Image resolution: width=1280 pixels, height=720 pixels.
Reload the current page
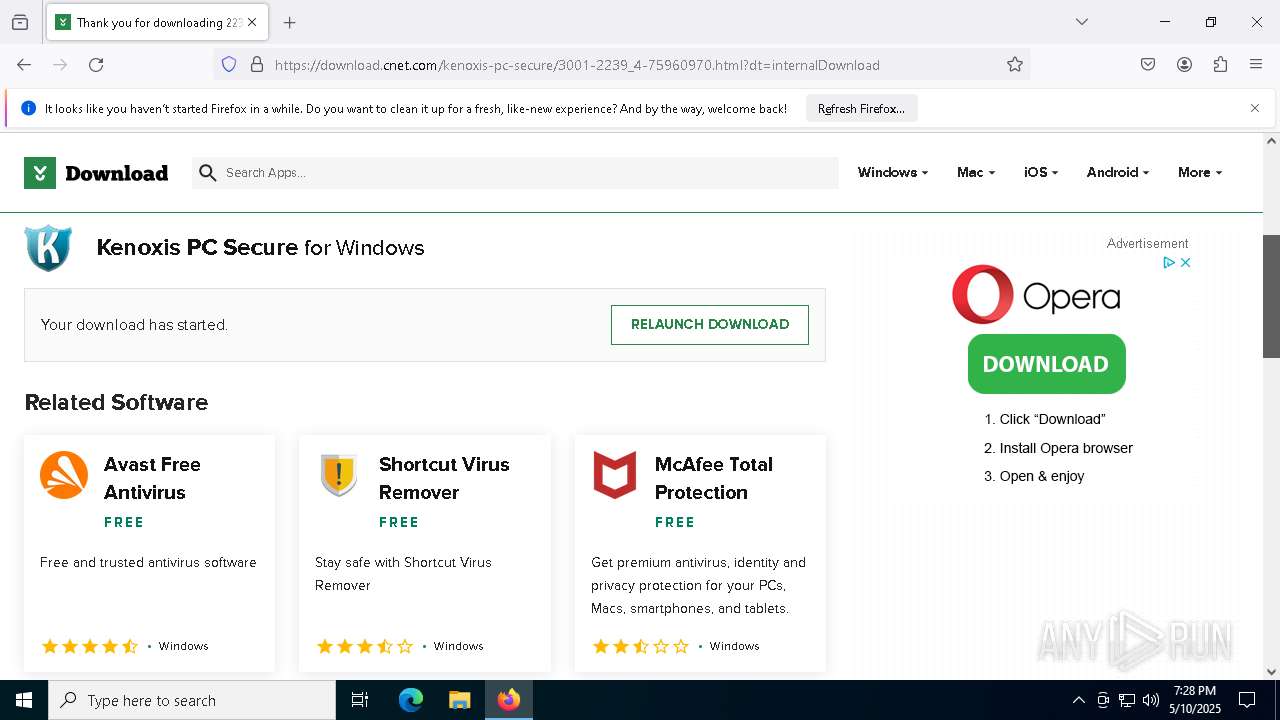point(96,65)
